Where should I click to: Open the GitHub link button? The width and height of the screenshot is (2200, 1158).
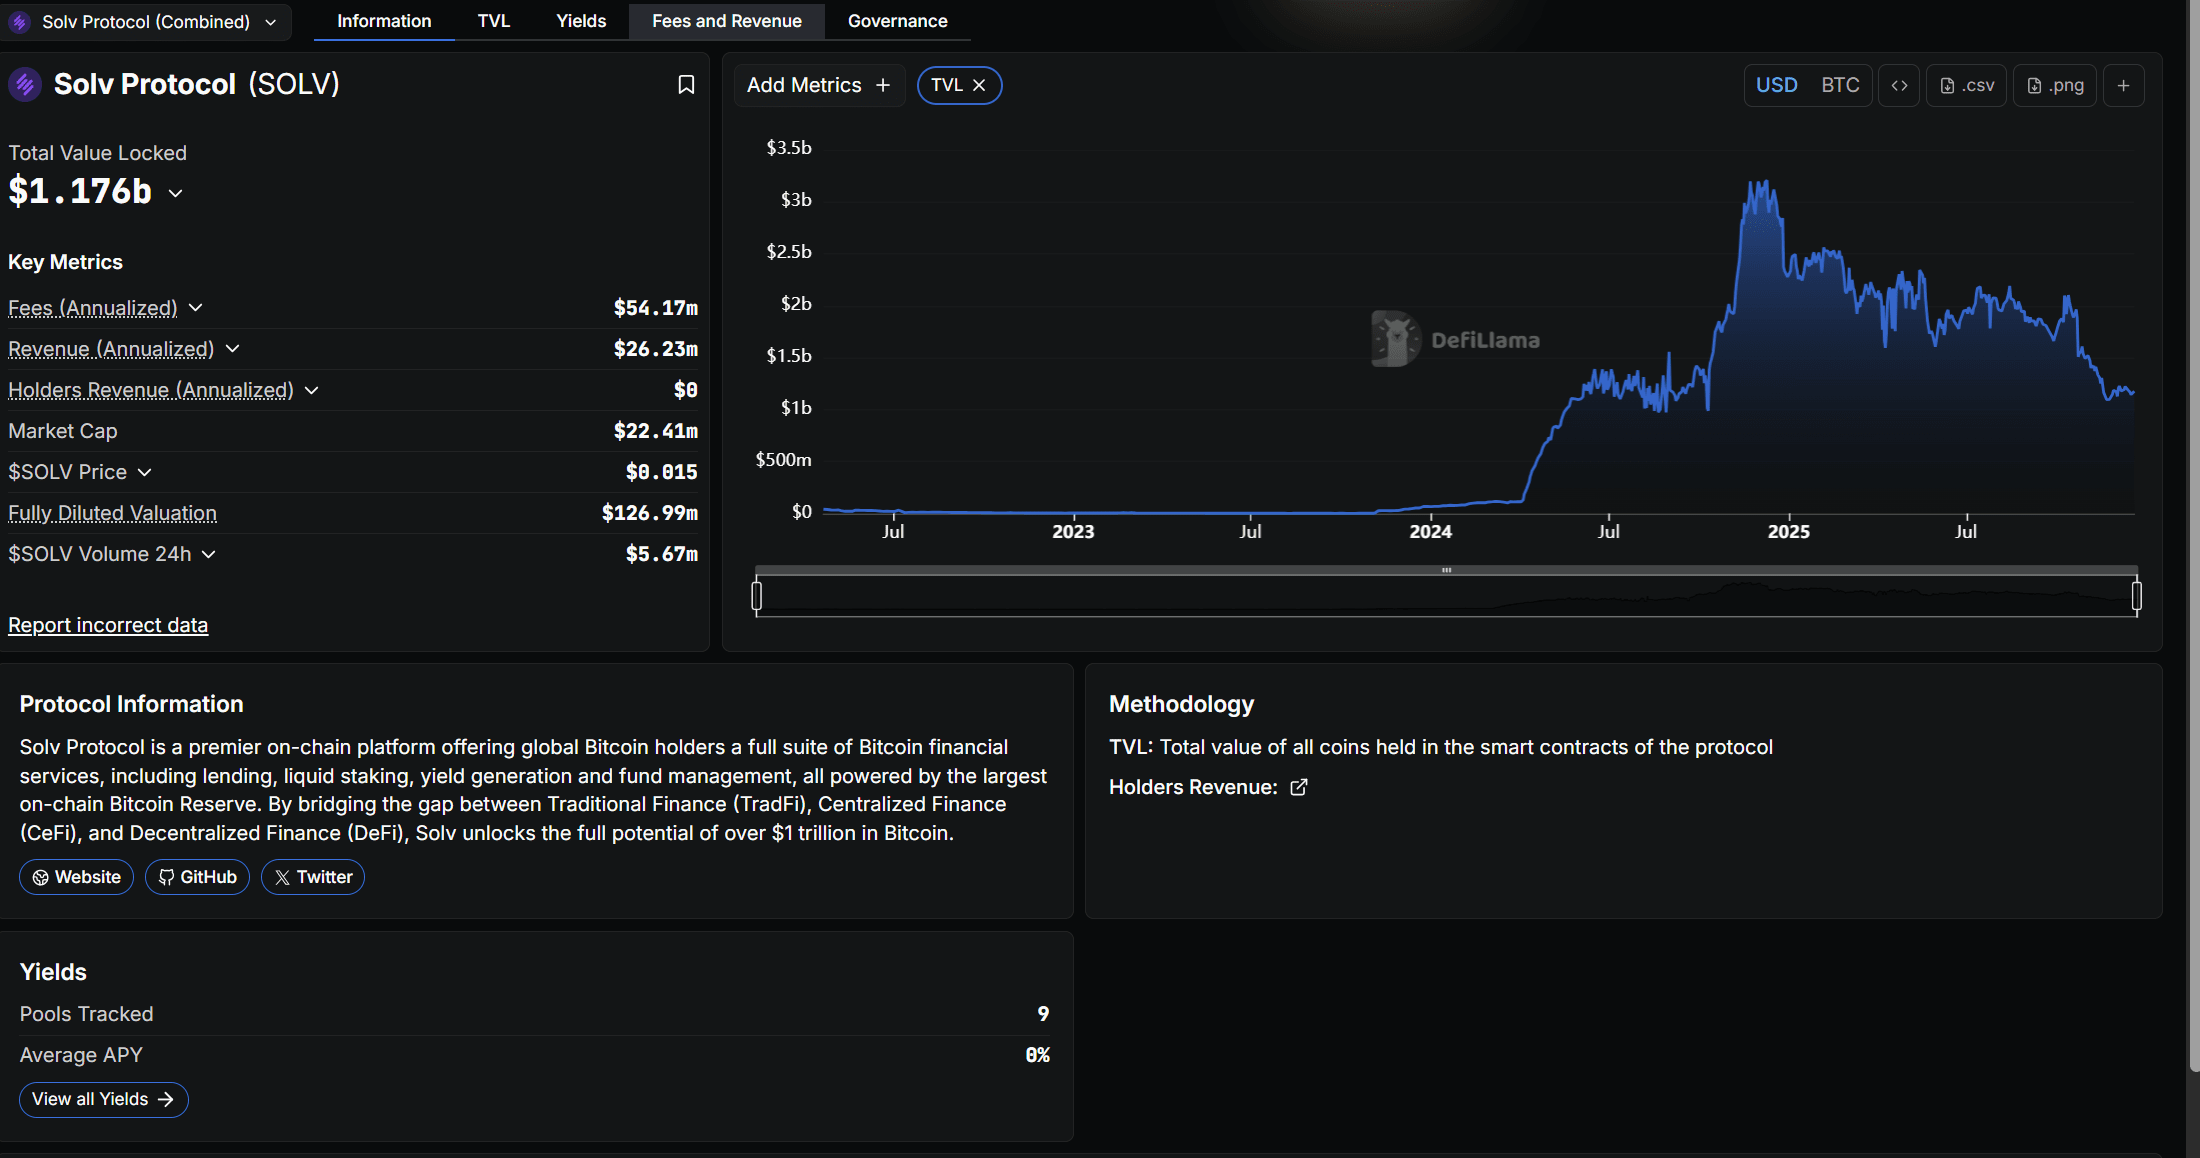[x=197, y=877]
